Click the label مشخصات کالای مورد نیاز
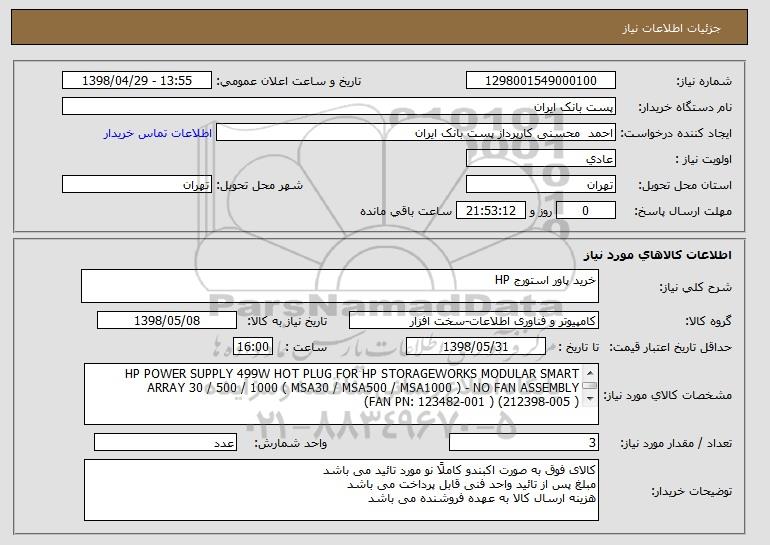This screenshot has height=545, width=770. [x=668, y=395]
